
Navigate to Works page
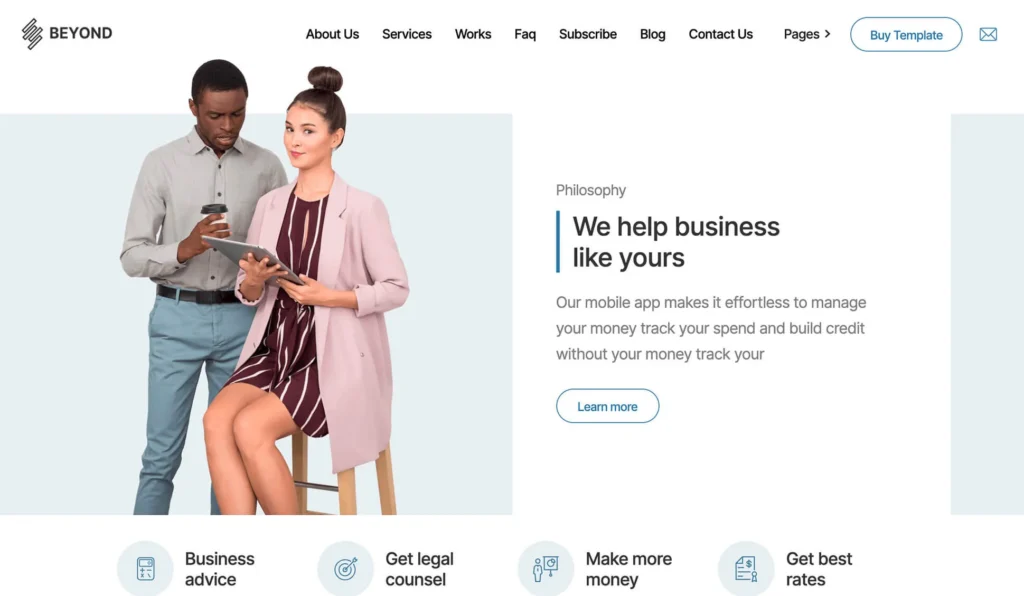(x=473, y=34)
